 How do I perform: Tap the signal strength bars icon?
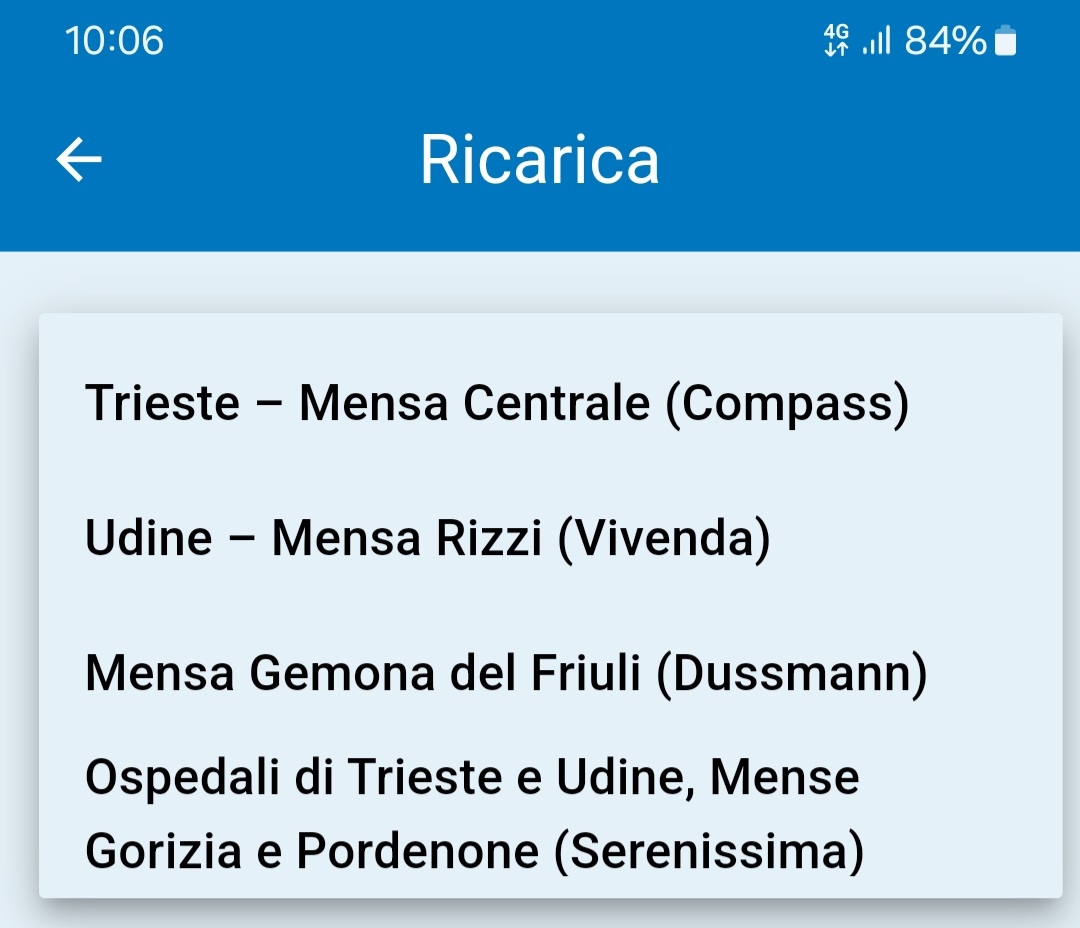click(877, 40)
